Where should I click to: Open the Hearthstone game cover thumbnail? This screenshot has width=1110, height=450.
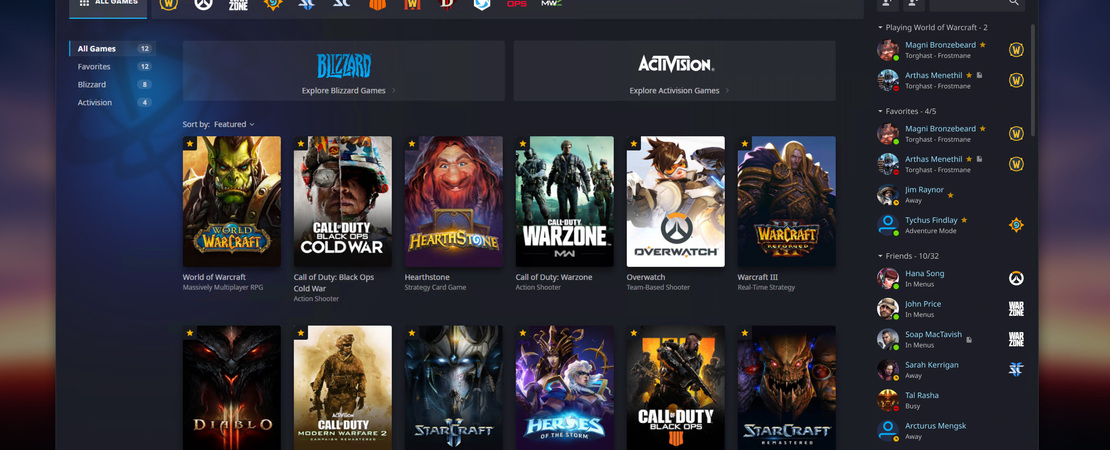(454, 202)
